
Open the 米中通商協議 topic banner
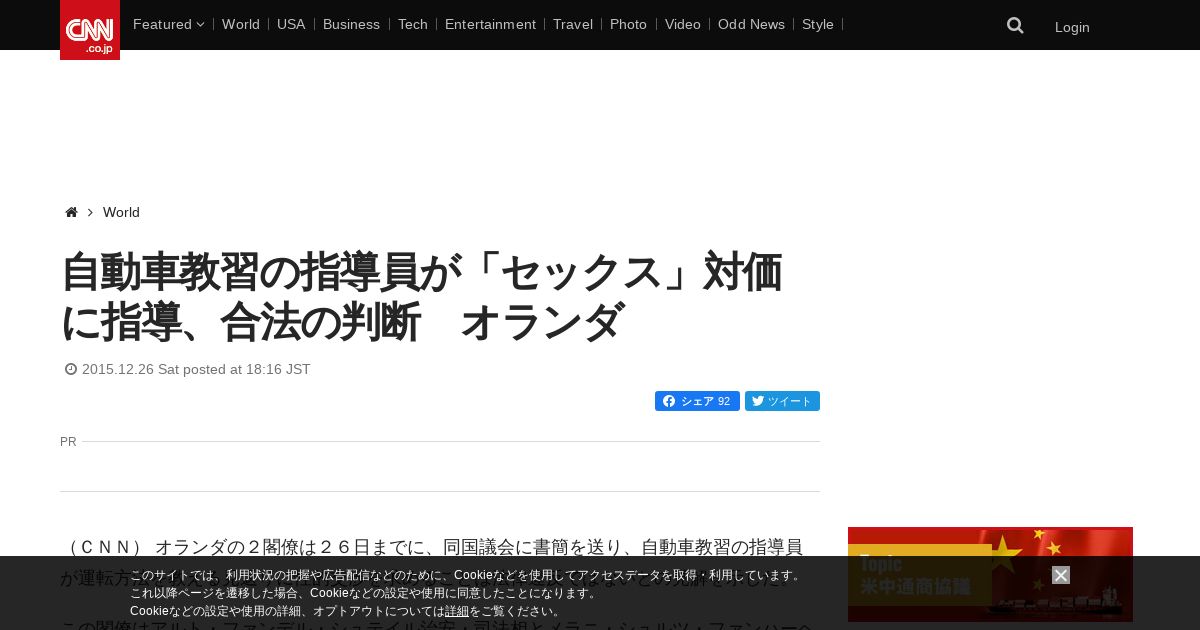coord(990,574)
